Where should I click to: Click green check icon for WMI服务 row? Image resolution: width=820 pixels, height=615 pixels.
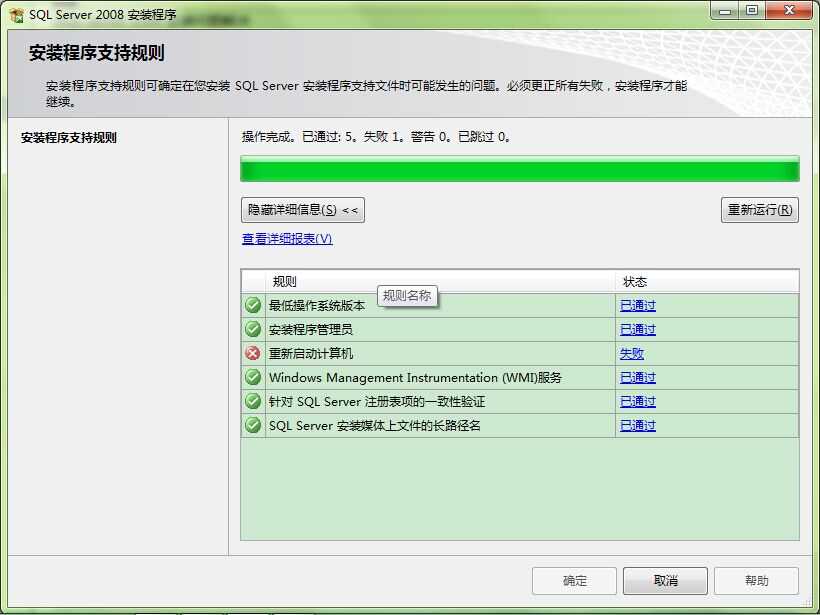click(253, 377)
